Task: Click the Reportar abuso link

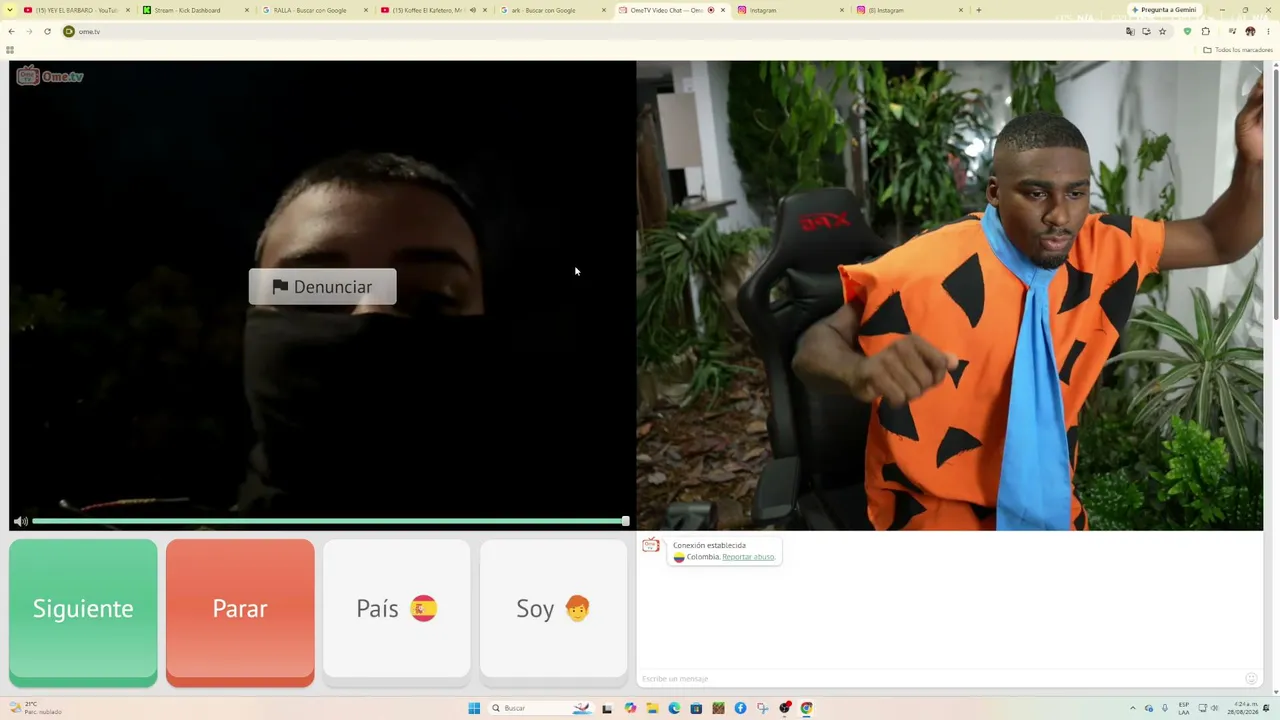Action: point(748,557)
